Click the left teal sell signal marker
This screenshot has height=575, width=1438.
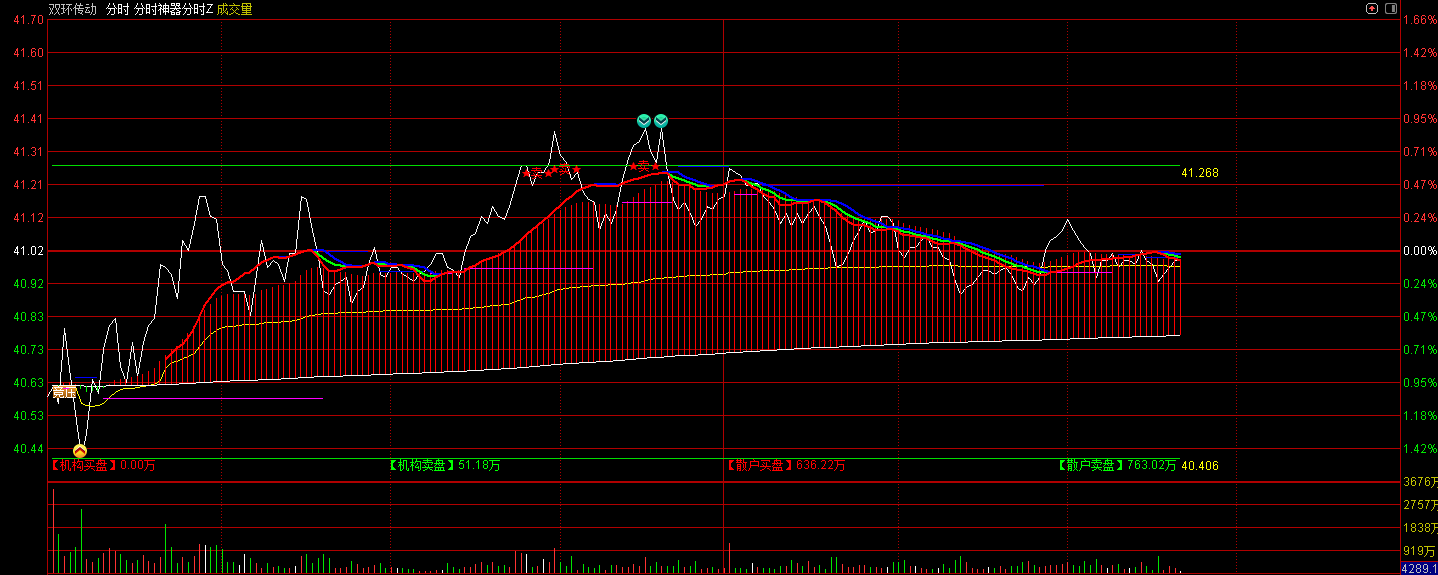pyautogui.click(x=644, y=121)
